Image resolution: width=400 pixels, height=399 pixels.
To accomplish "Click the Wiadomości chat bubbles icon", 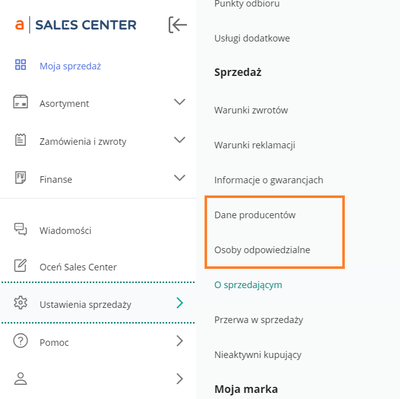I will 20,229.
